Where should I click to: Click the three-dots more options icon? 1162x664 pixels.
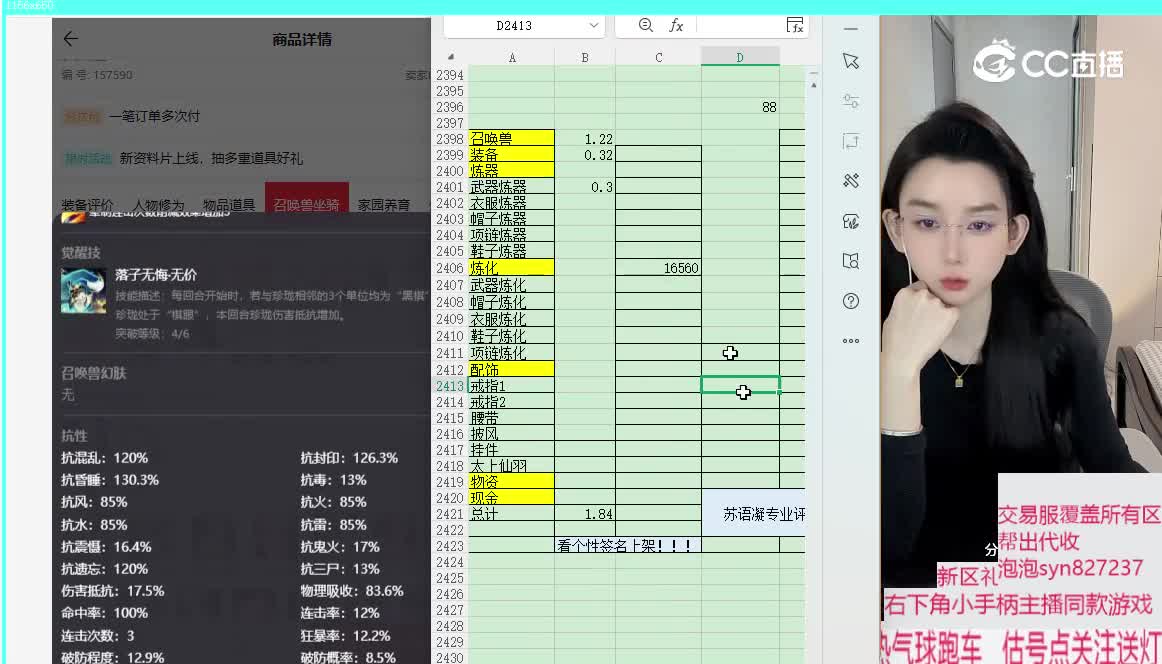tap(851, 341)
